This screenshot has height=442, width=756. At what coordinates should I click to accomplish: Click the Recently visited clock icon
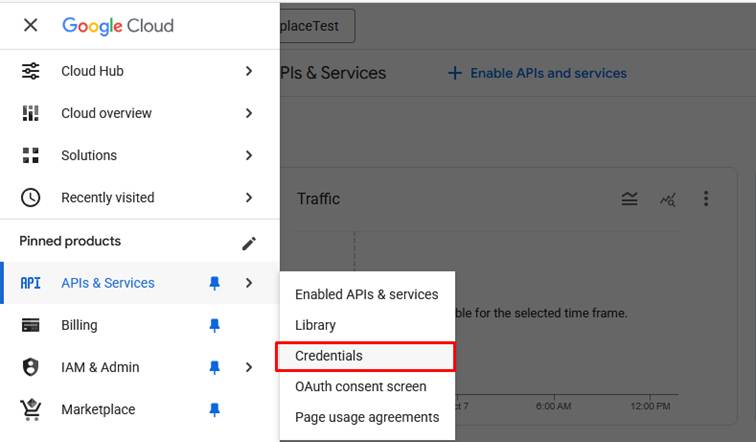click(x=31, y=197)
